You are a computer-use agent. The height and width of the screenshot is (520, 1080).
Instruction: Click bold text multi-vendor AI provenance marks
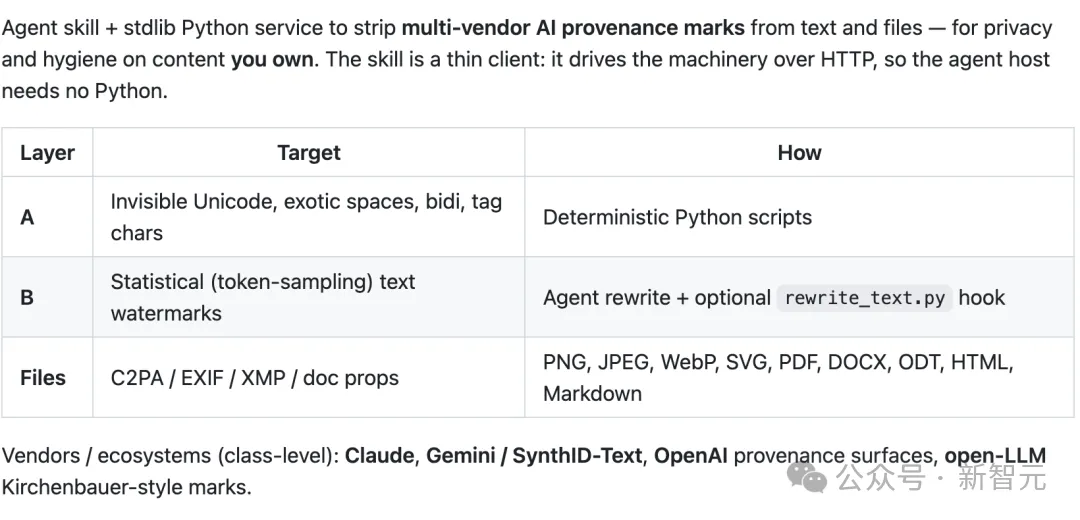click(573, 28)
